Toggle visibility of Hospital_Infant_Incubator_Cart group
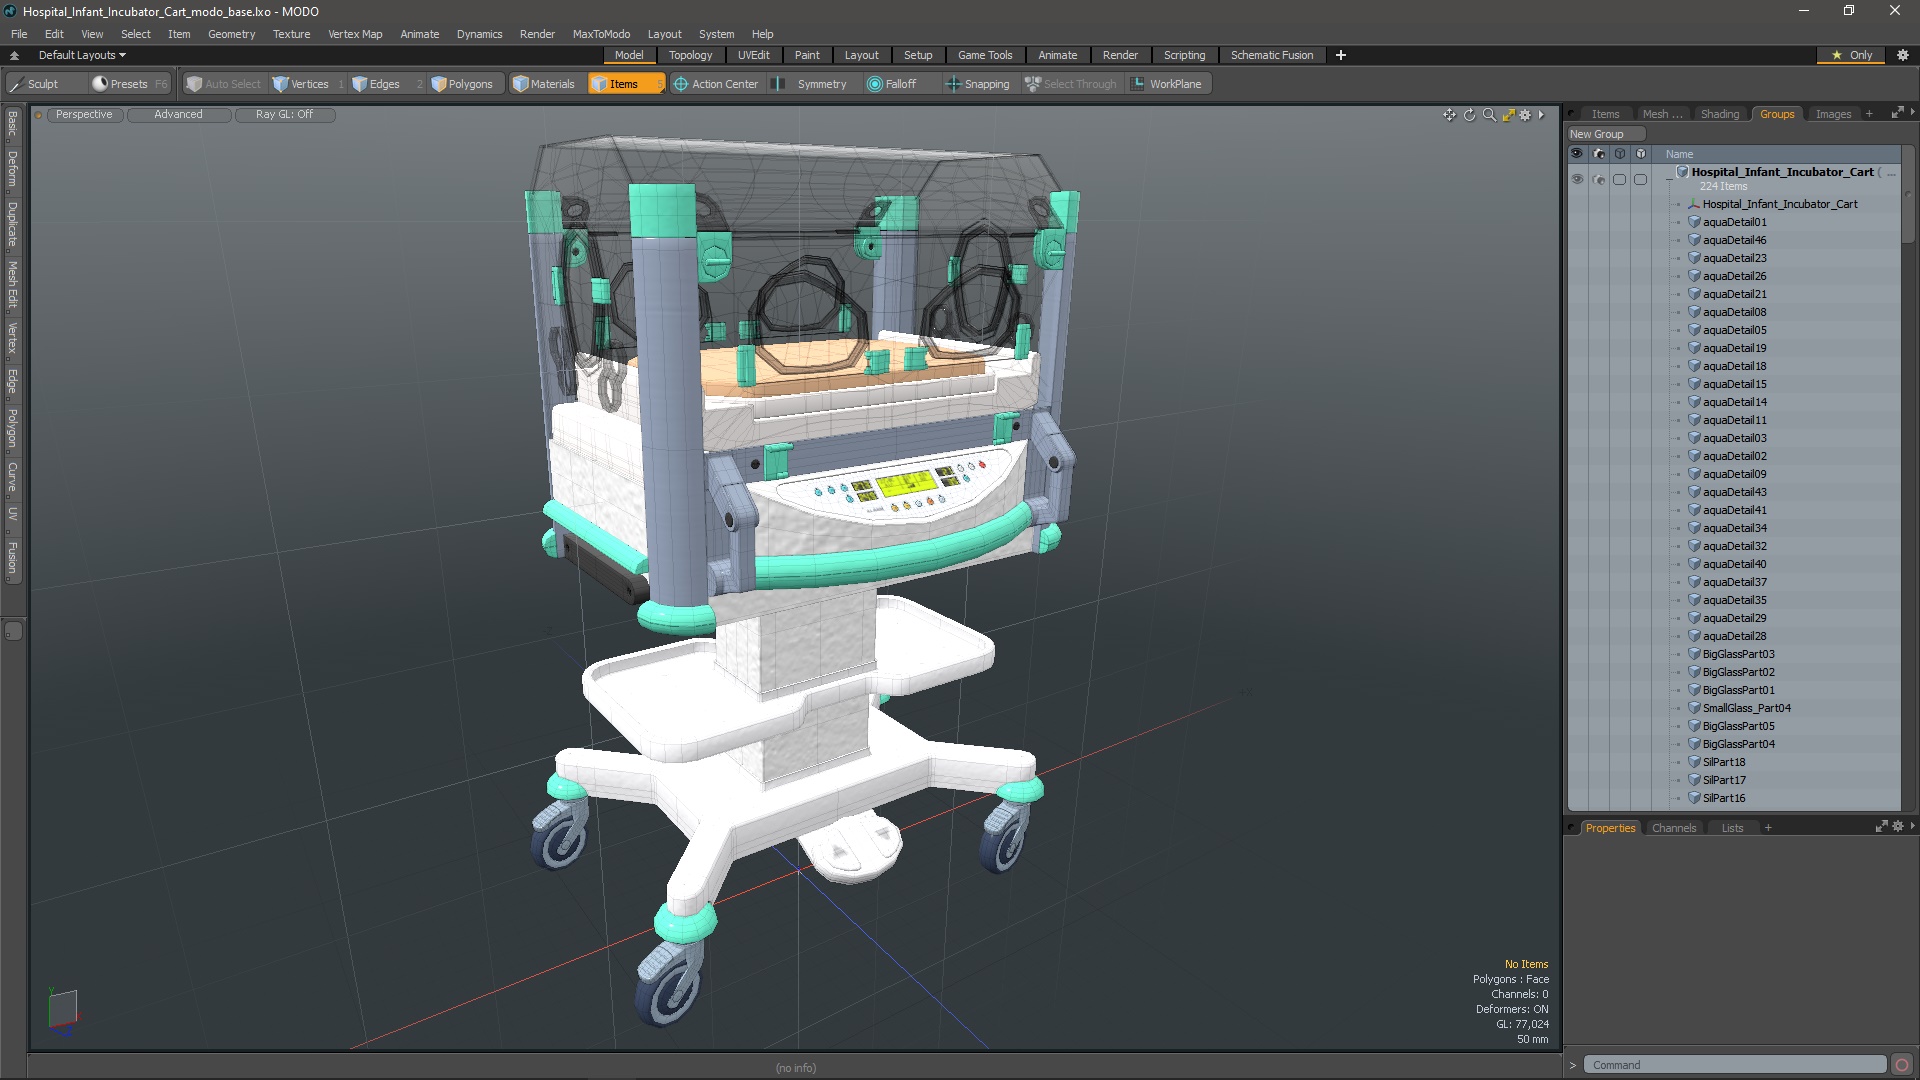 (1577, 180)
